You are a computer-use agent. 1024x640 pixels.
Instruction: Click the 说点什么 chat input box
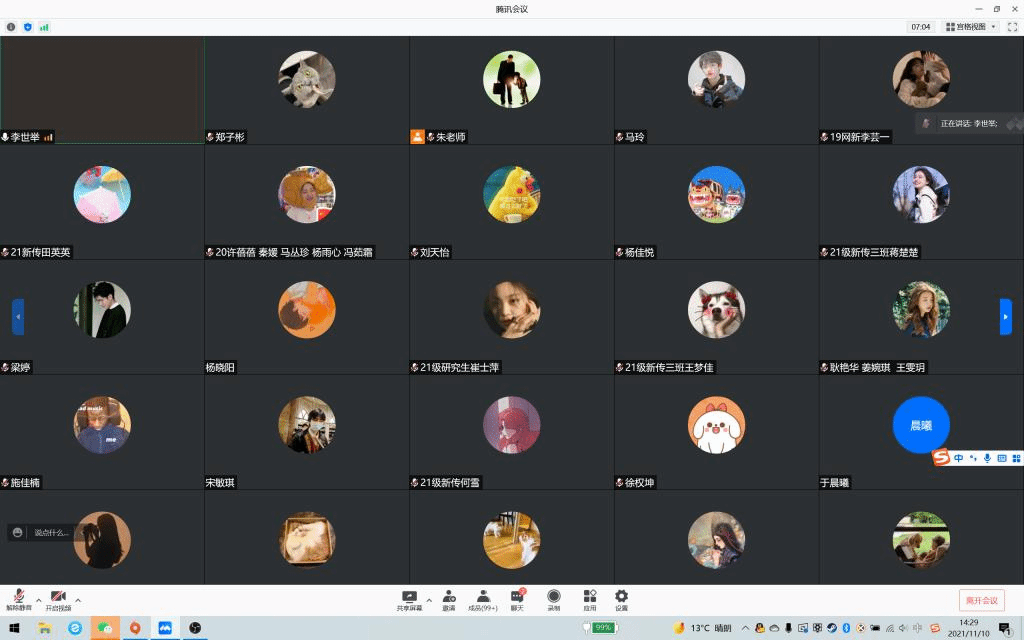coord(50,533)
